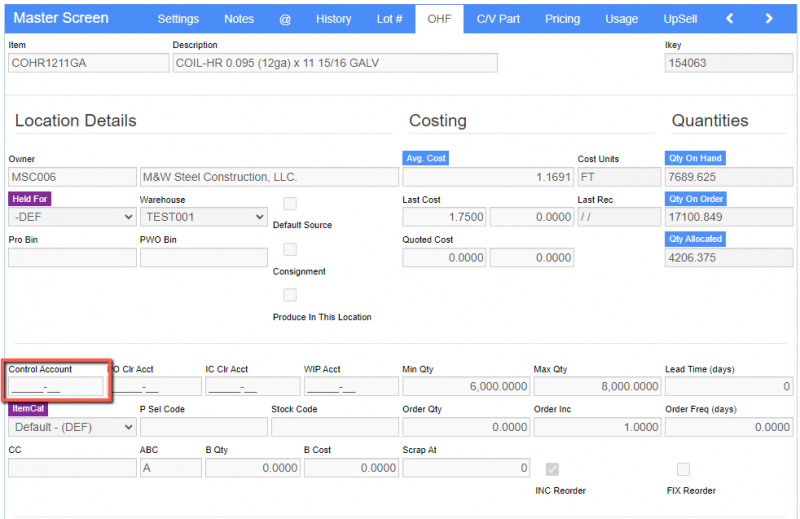
Task: Open the @ tab
Action: click(x=285, y=19)
